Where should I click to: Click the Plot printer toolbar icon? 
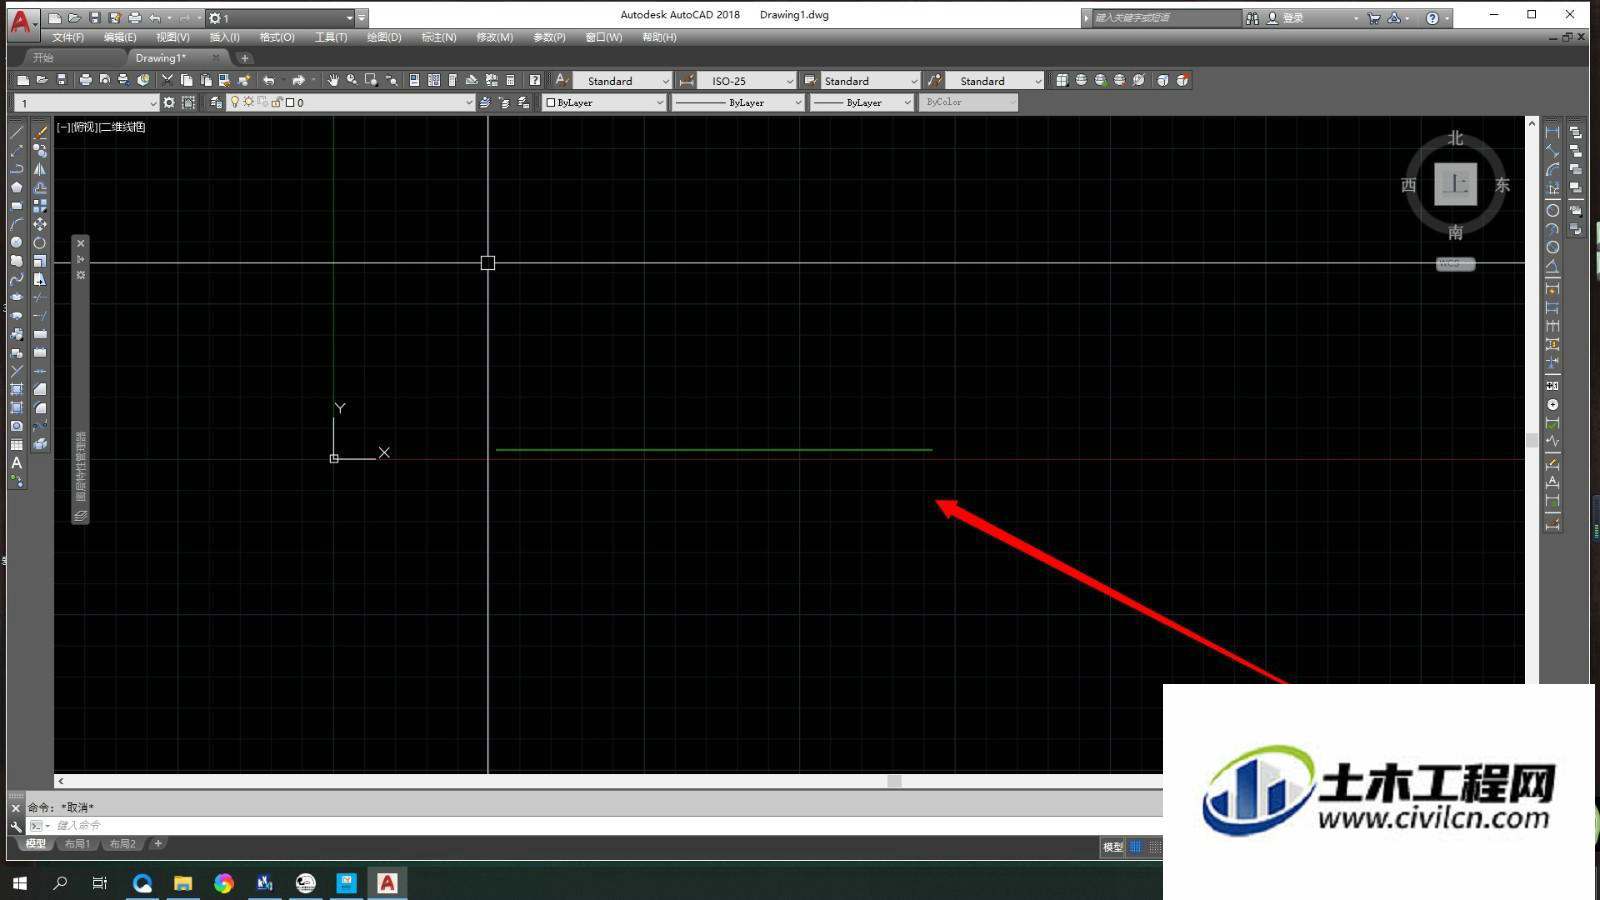85,80
